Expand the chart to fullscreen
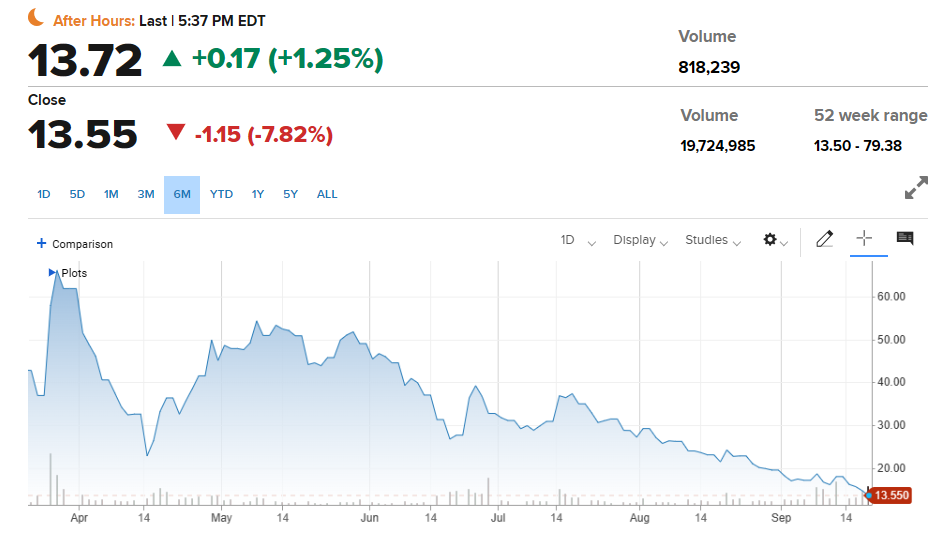Image resolution: width=945 pixels, height=542 pixels. 915,188
